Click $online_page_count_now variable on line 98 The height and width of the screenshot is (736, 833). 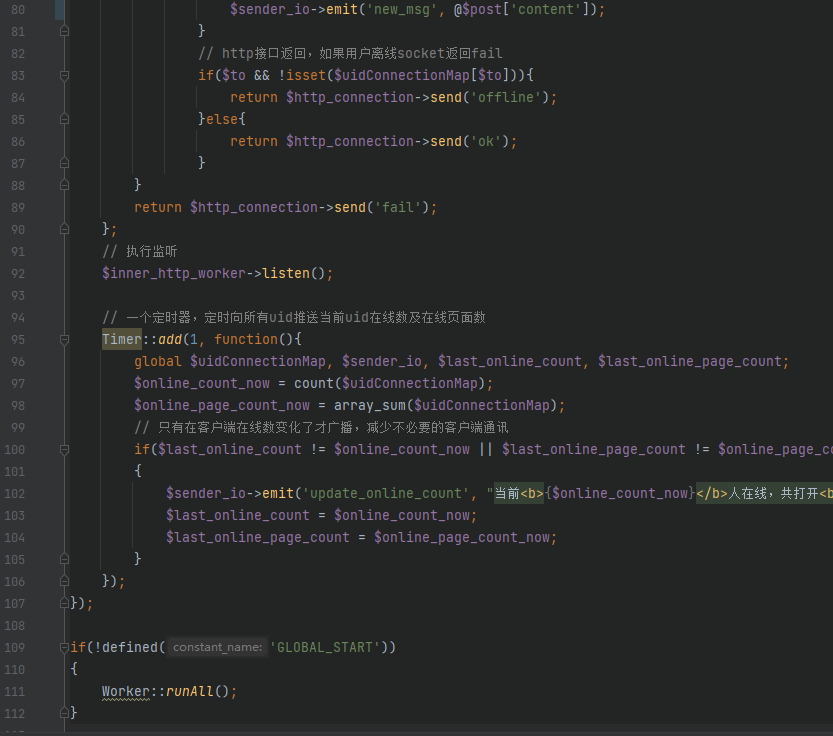(222, 405)
